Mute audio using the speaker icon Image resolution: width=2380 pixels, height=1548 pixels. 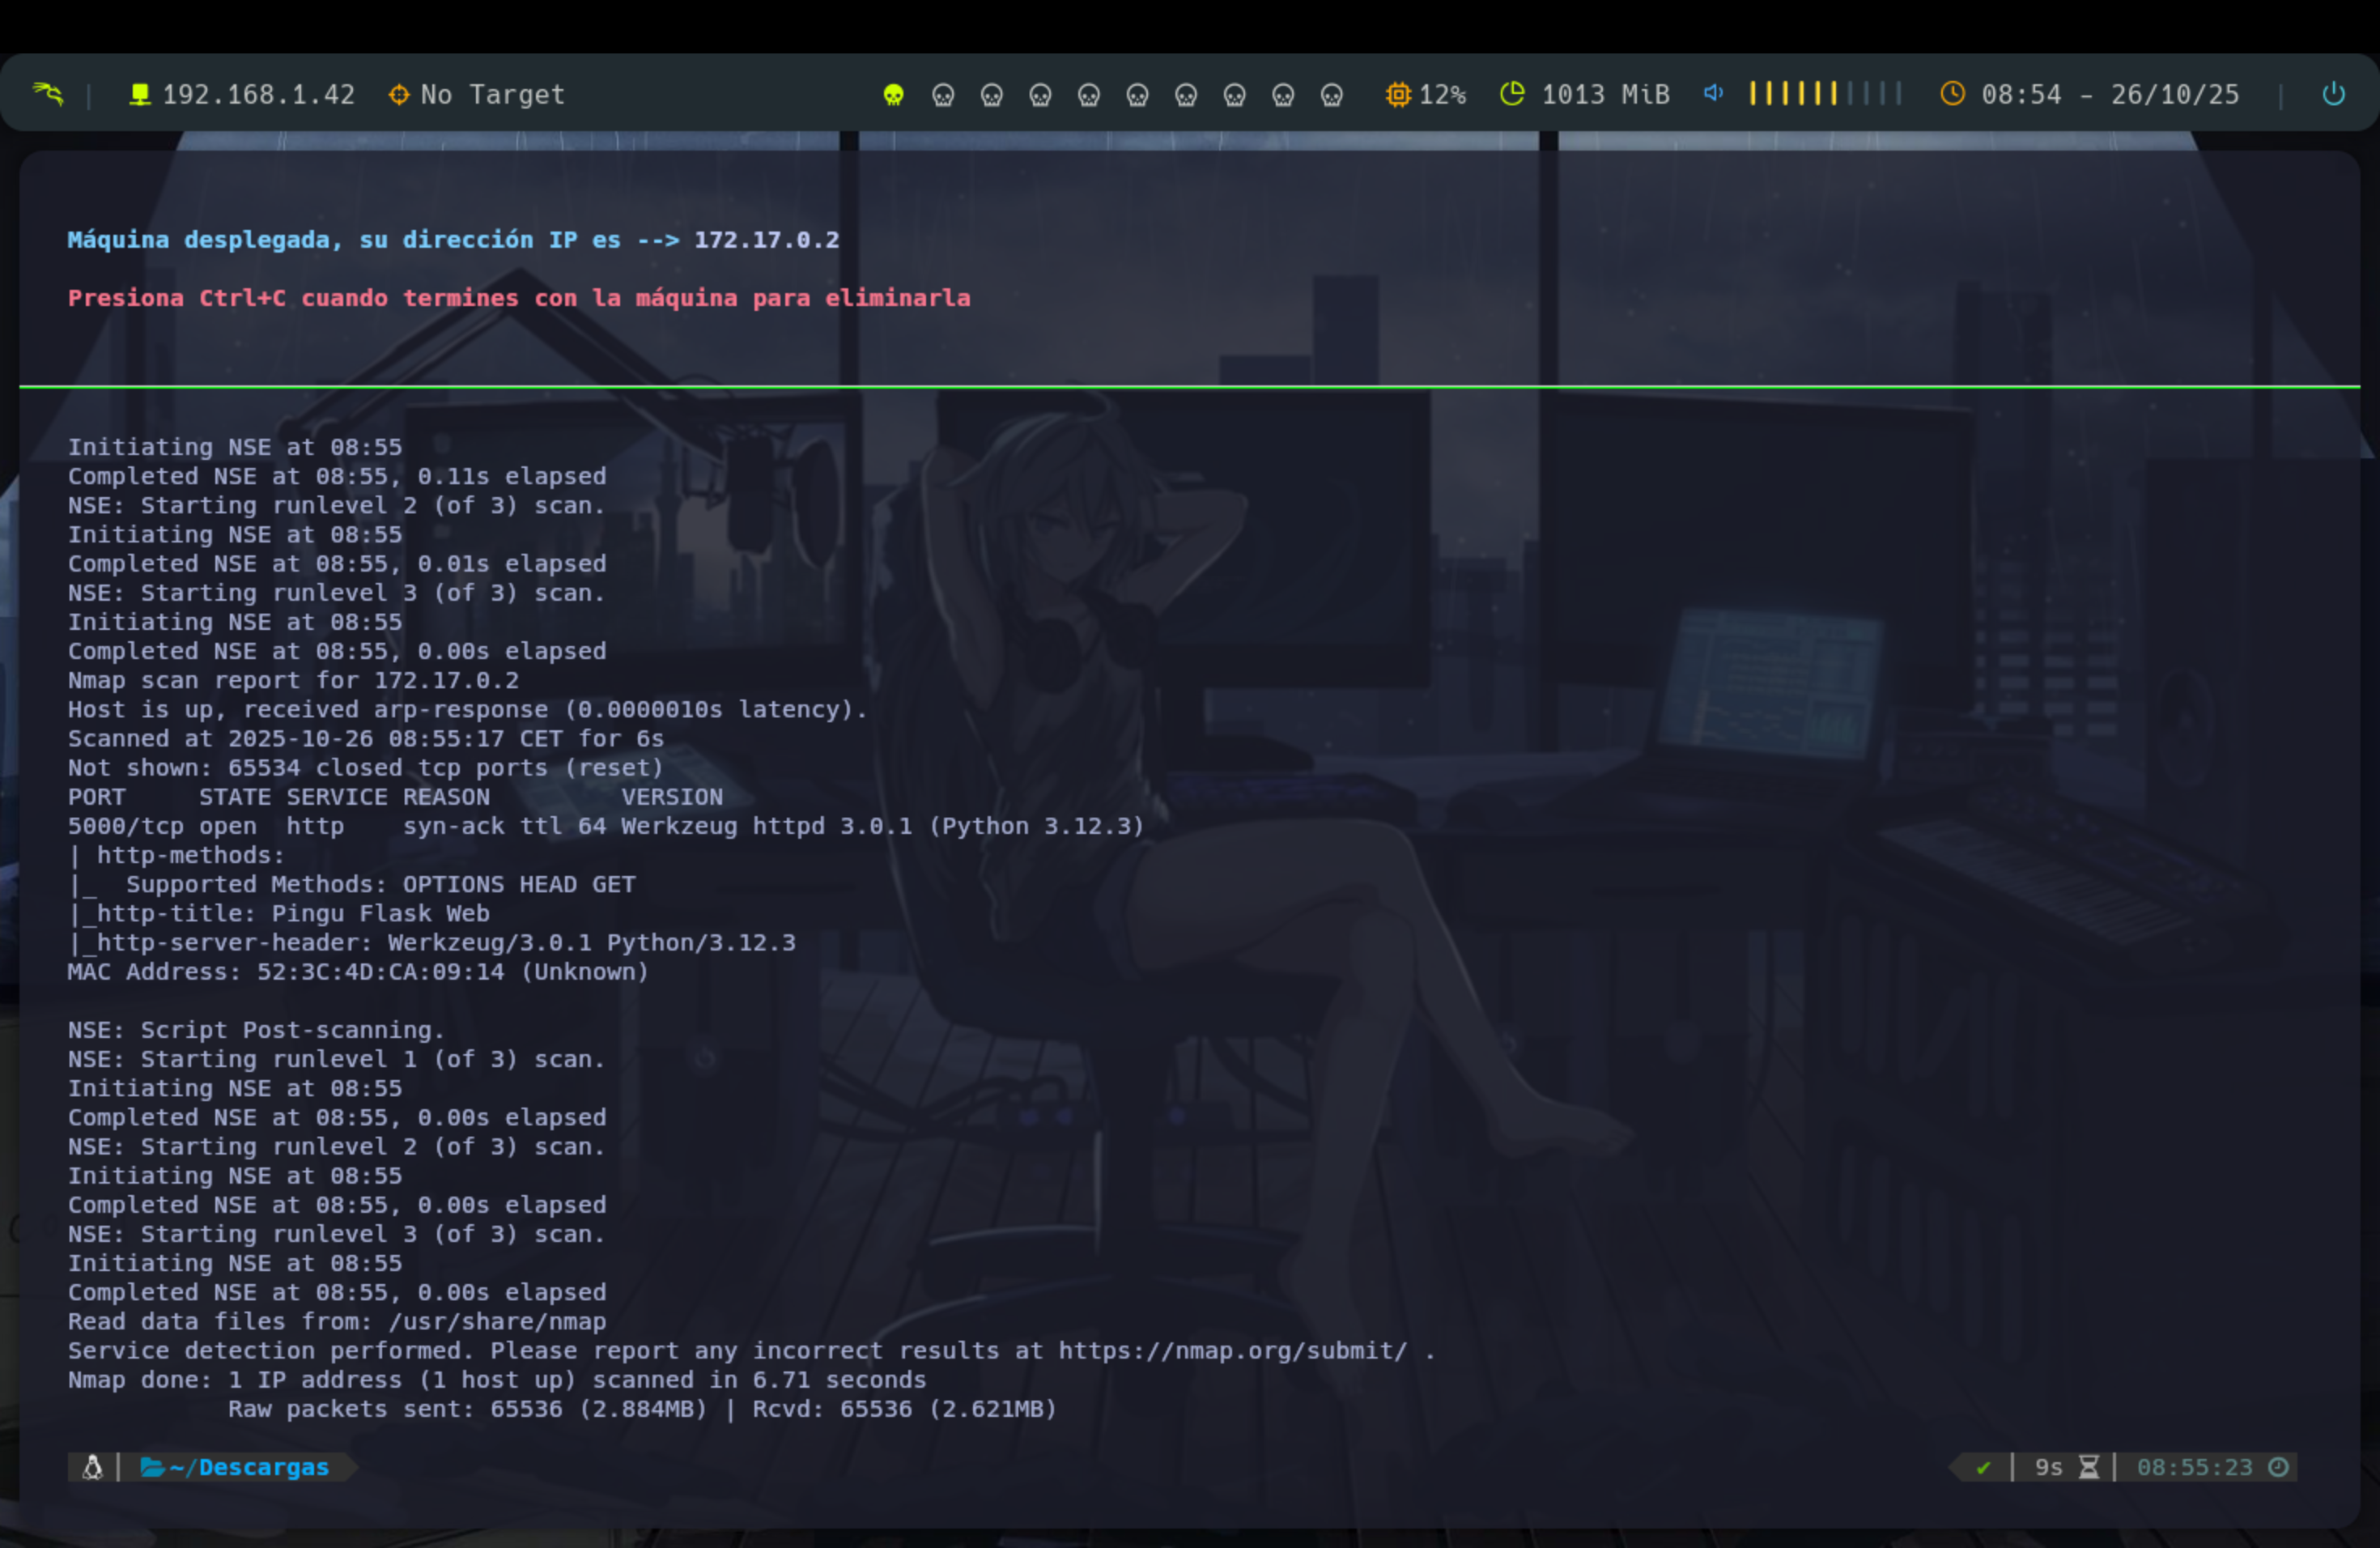[1713, 93]
